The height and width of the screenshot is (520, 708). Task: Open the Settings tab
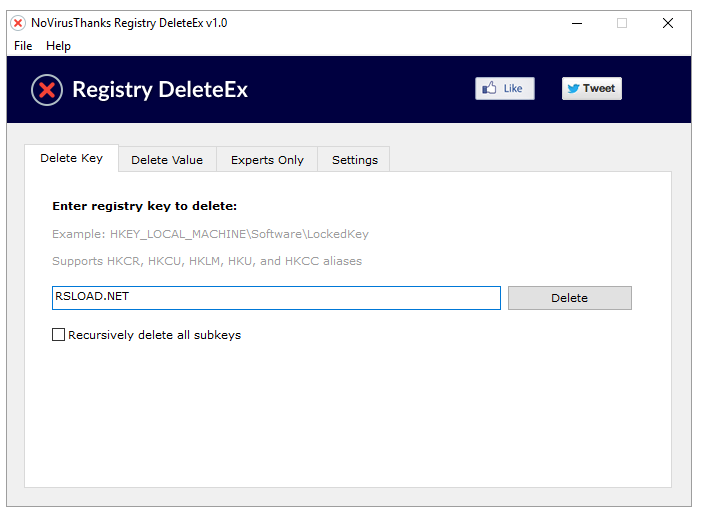point(355,160)
